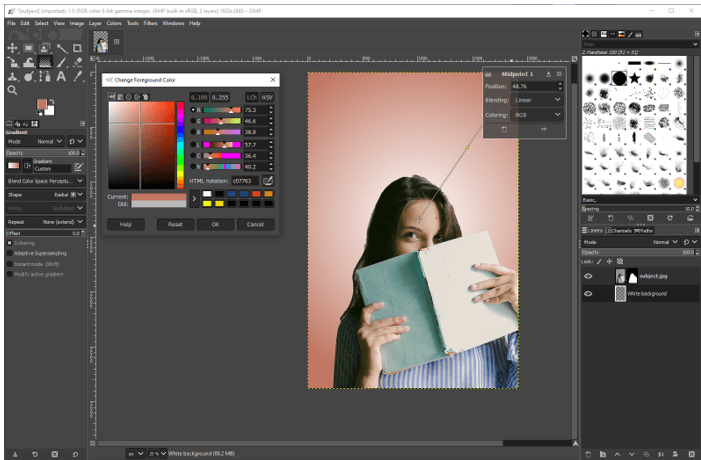Select the Crop tool
The height and width of the screenshot is (460, 701).
(x=77, y=48)
